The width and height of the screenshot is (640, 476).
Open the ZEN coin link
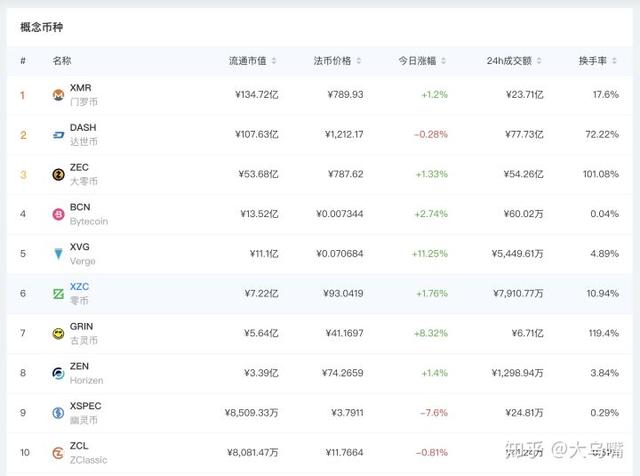click(79, 366)
